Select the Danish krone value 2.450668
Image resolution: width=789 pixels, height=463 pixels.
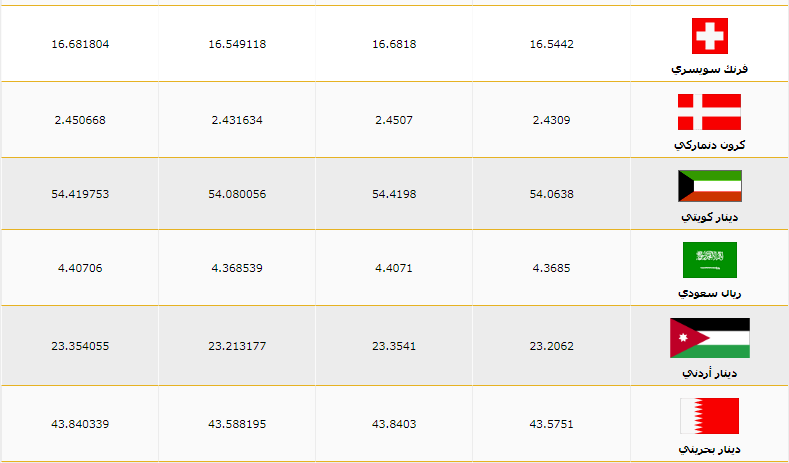pyautogui.click(x=80, y=120)
